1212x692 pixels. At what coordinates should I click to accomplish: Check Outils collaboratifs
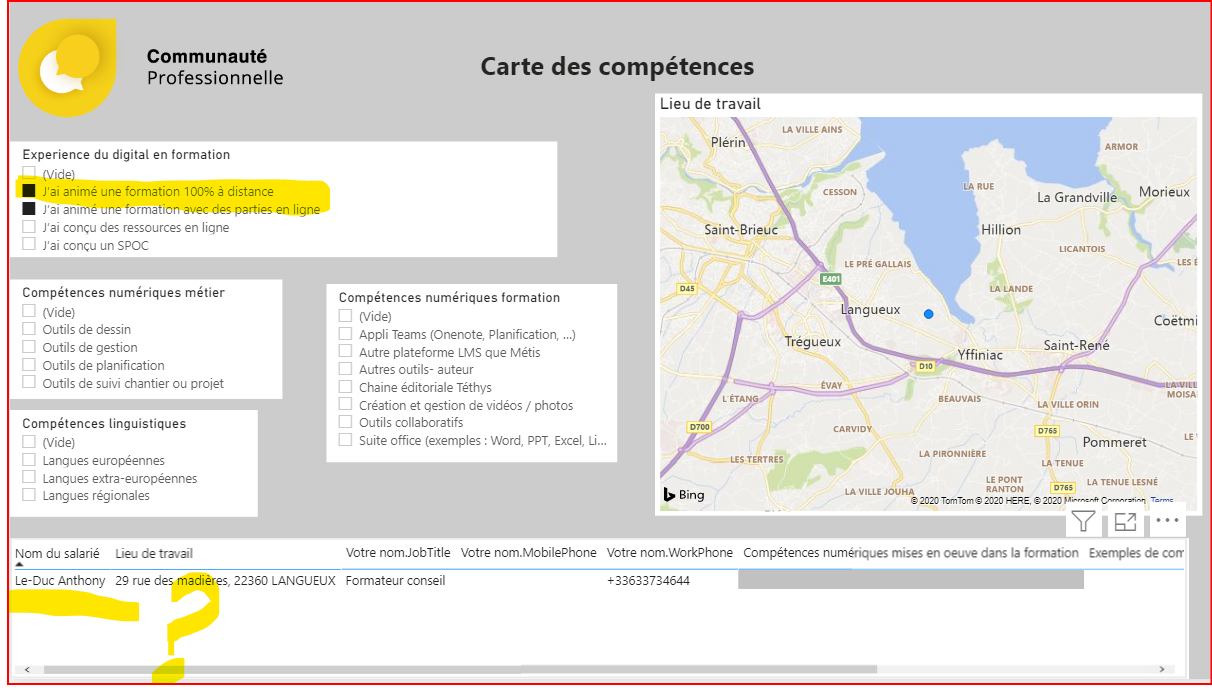point(345,422)
